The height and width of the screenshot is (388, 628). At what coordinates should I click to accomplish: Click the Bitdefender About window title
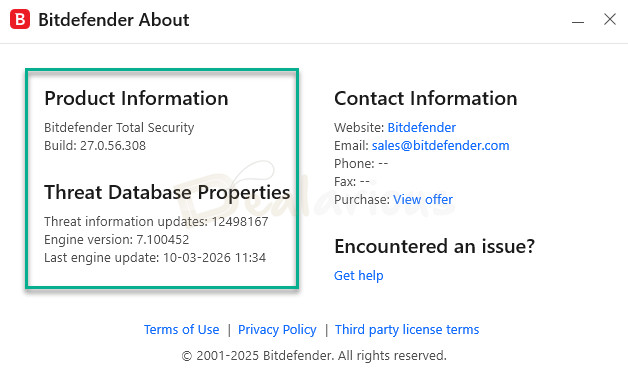pos(114,20)
